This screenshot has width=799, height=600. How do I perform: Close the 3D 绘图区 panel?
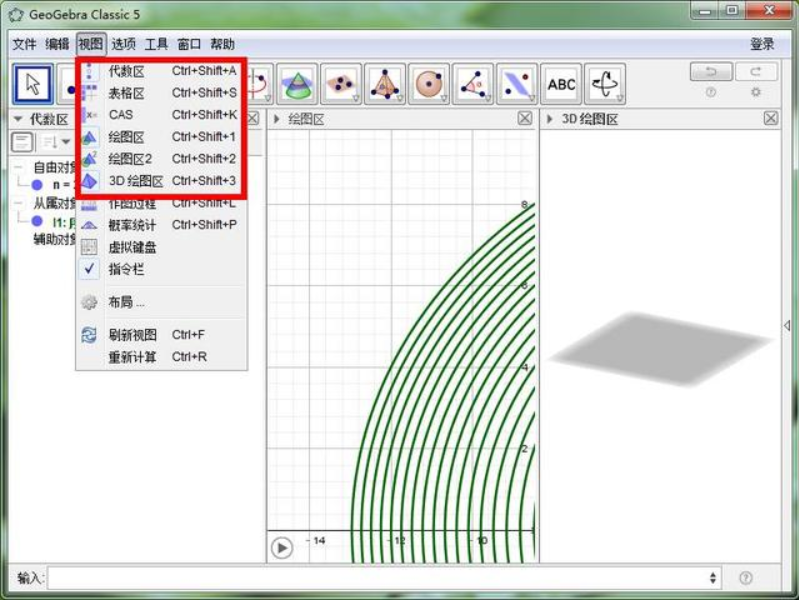771,119
